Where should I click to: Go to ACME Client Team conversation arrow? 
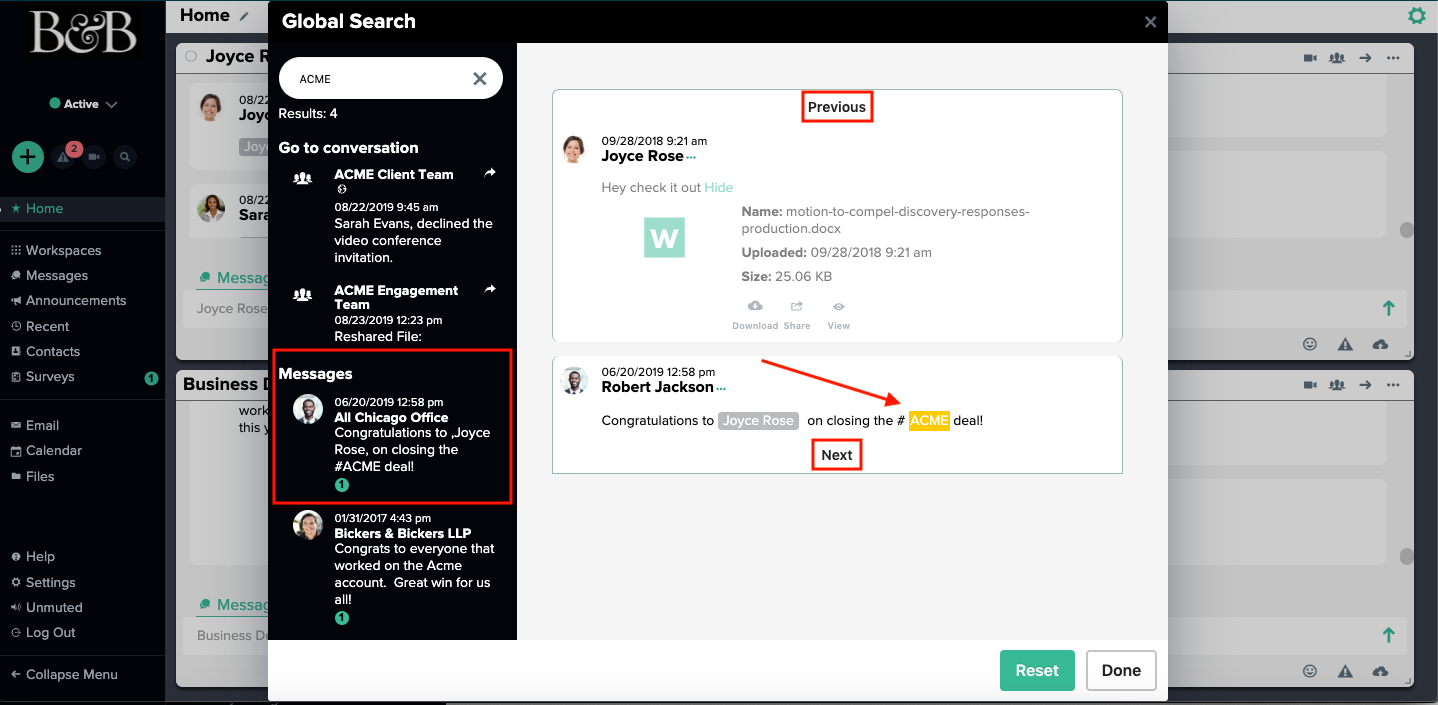(490, 173)
